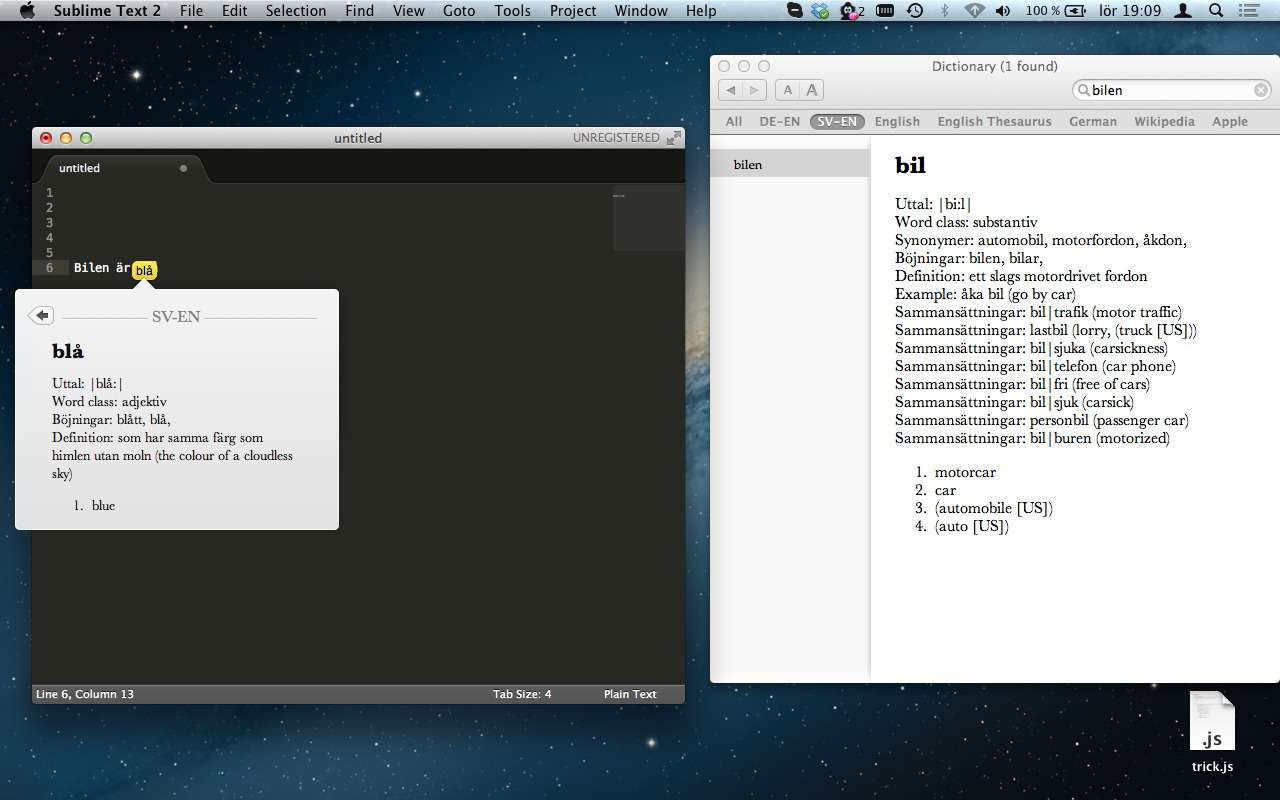1280x800 pixels.
Task: Open the Wi-Fi status menu
Action: point(975,10)
